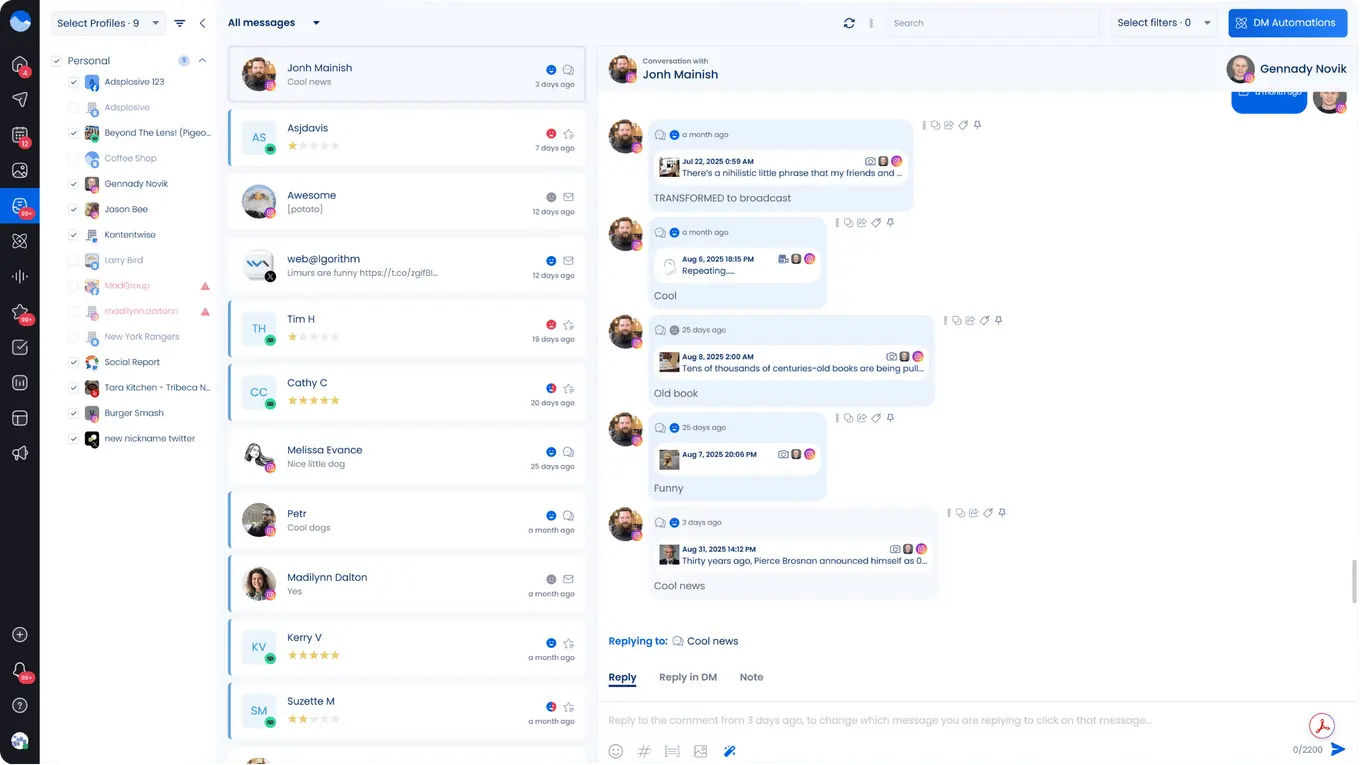Screen dimensions: 1360x765
Task: Open the emoji picker in reply box
Action: click(616, 751)
